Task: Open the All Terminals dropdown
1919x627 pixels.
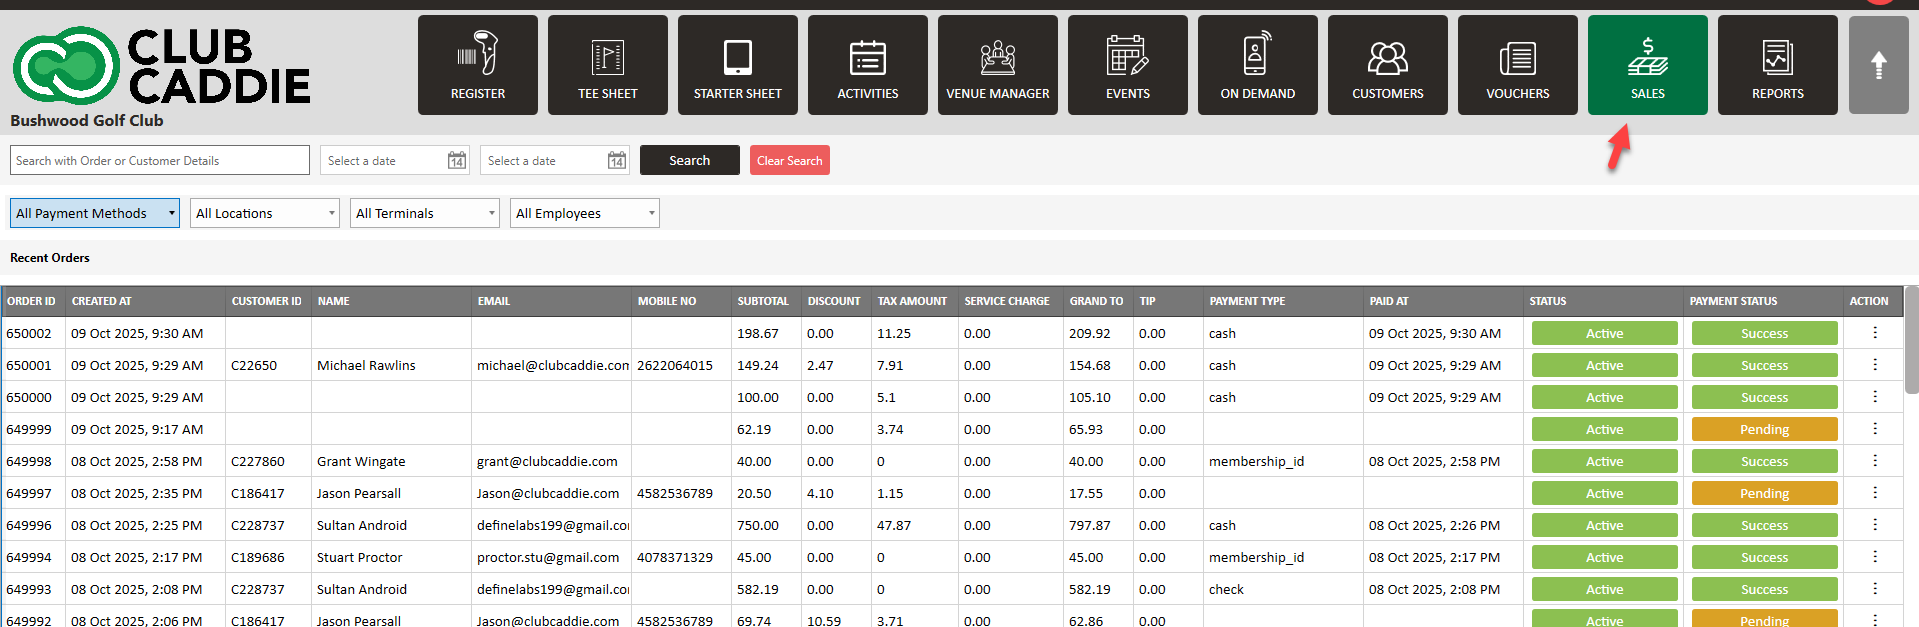Action: (425, 213)
